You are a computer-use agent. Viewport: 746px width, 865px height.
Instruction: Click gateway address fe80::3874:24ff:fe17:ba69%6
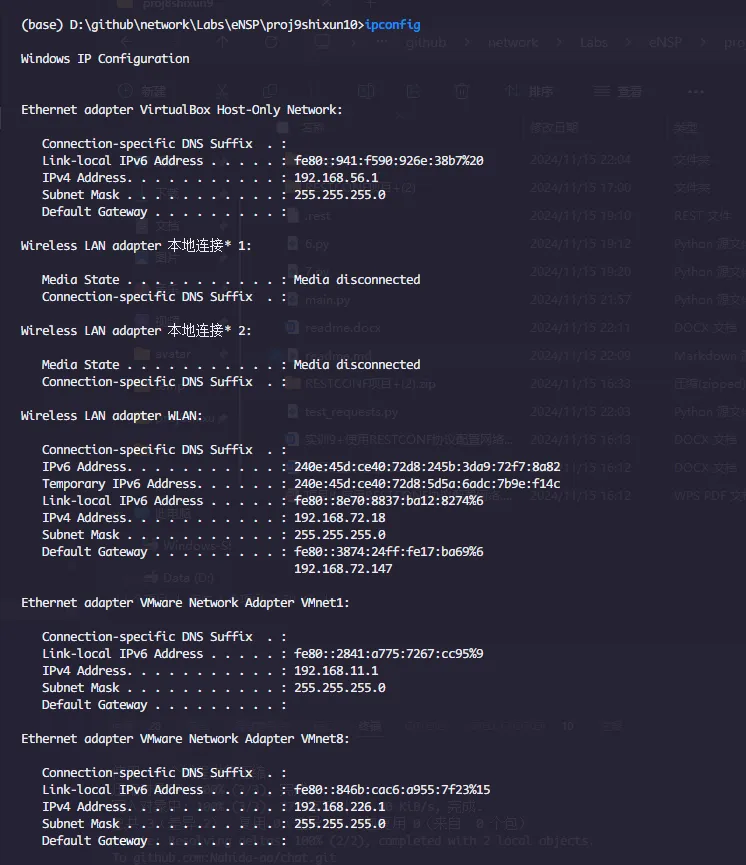tap(388, 552)
